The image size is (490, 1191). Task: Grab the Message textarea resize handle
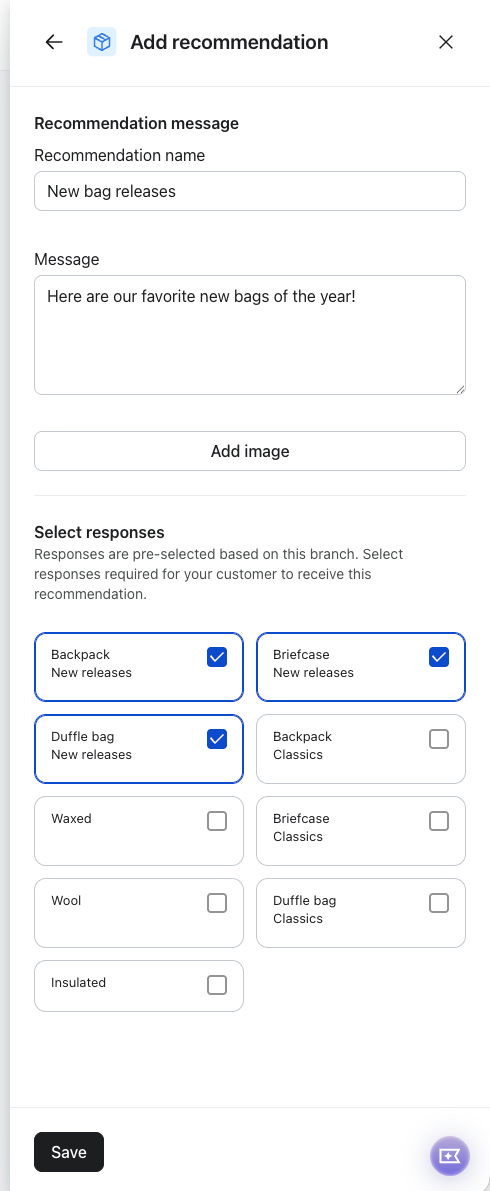(460, 389)
